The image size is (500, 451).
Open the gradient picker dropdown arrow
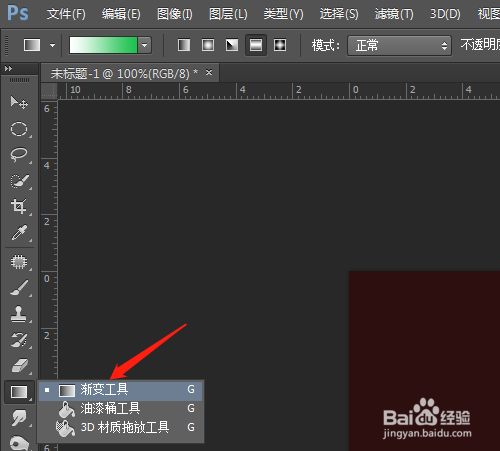coord(145,45)
